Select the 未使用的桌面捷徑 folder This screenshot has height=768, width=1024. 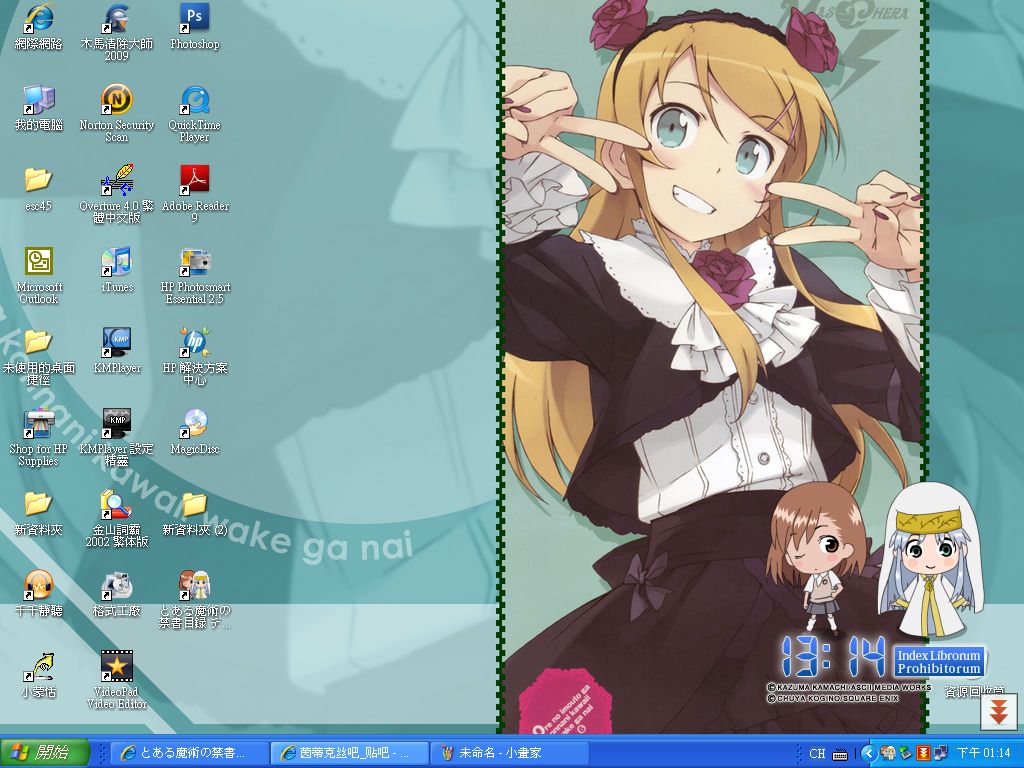(x=39, y=357)
